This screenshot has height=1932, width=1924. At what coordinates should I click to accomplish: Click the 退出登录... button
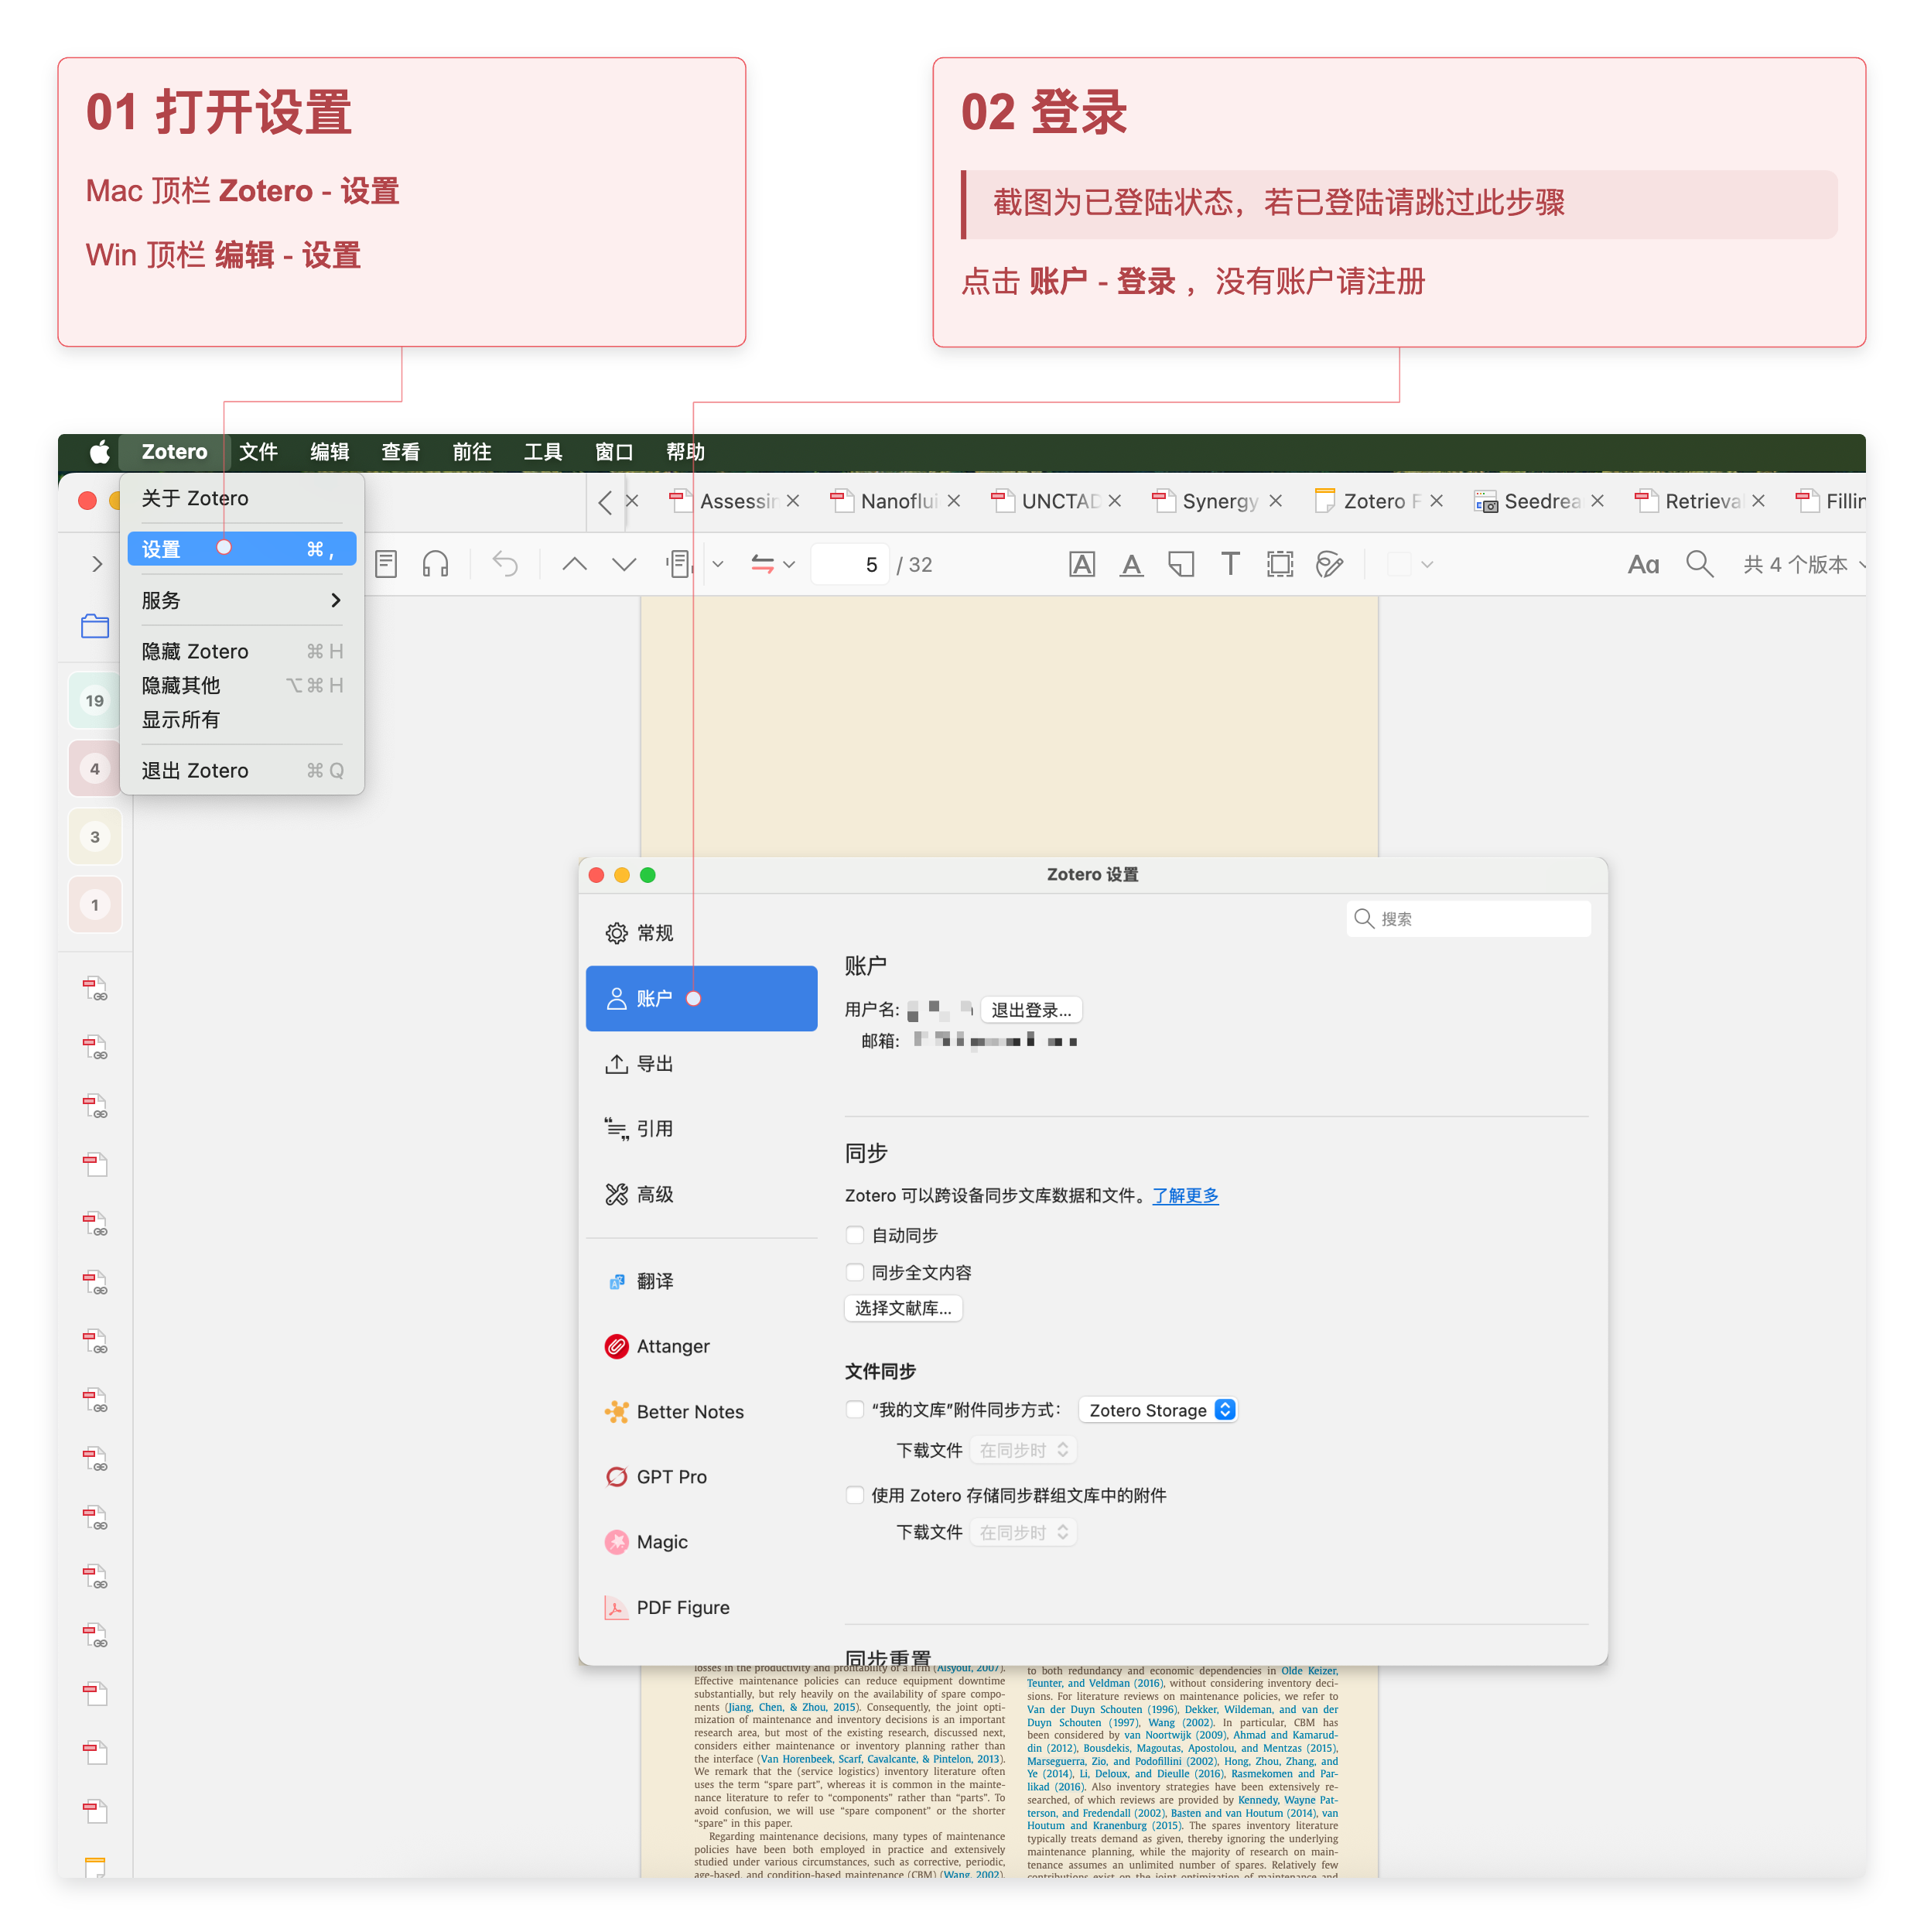pos(1031,1010)
